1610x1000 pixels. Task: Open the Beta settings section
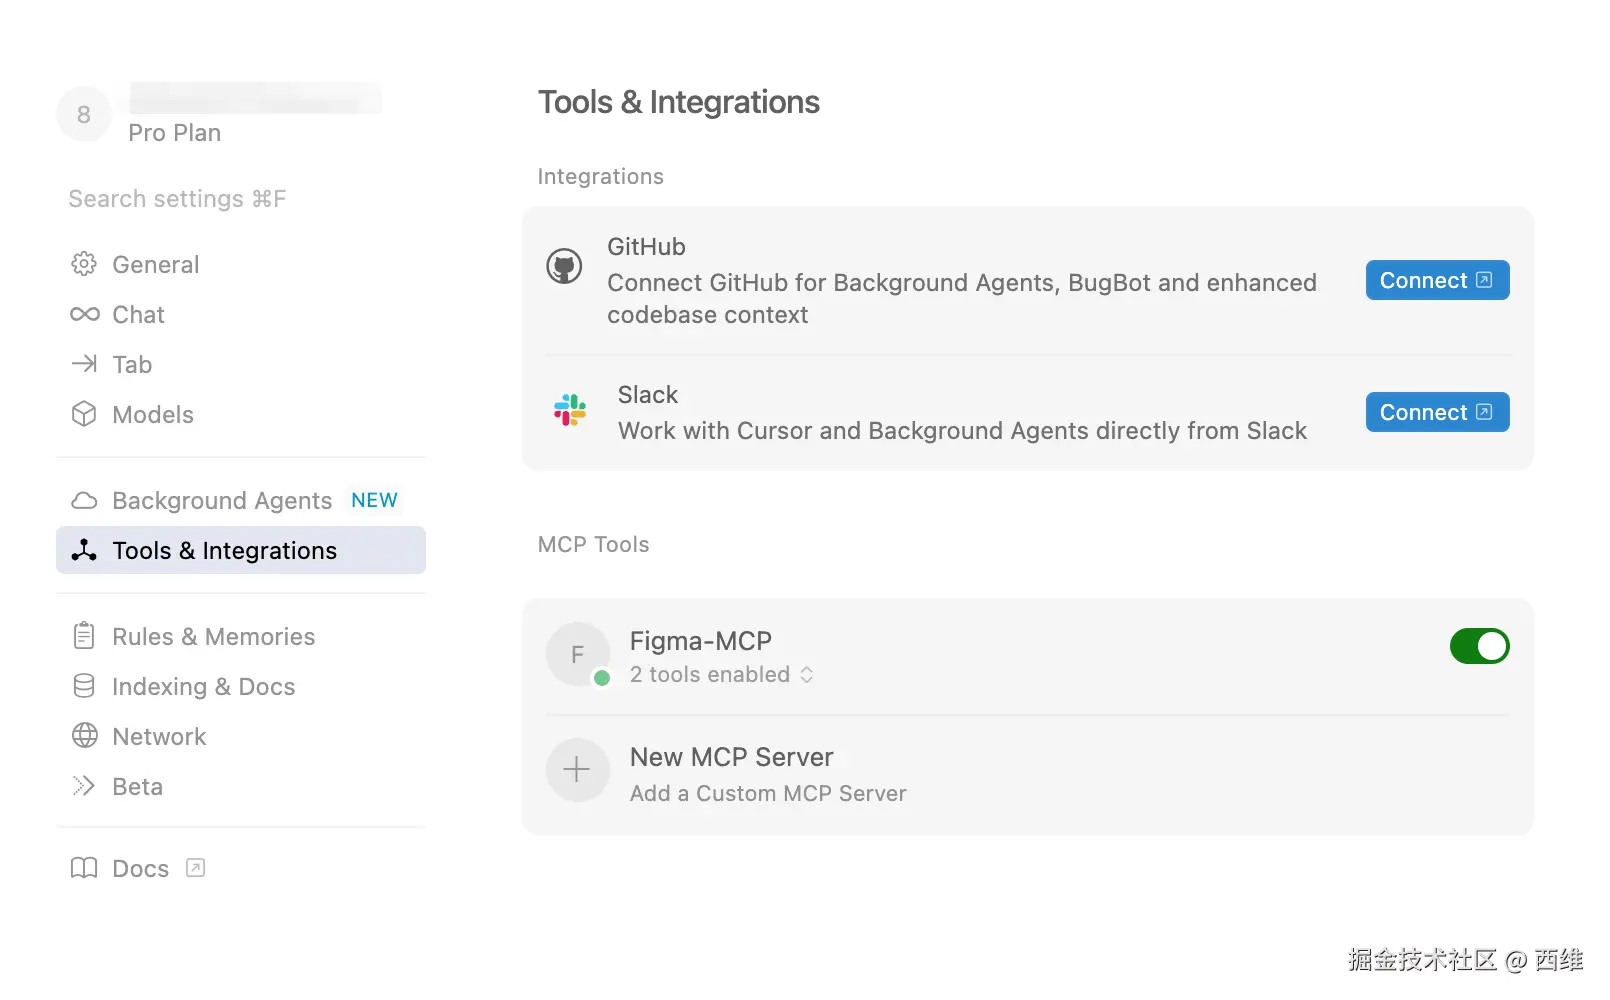pos(137,787)
